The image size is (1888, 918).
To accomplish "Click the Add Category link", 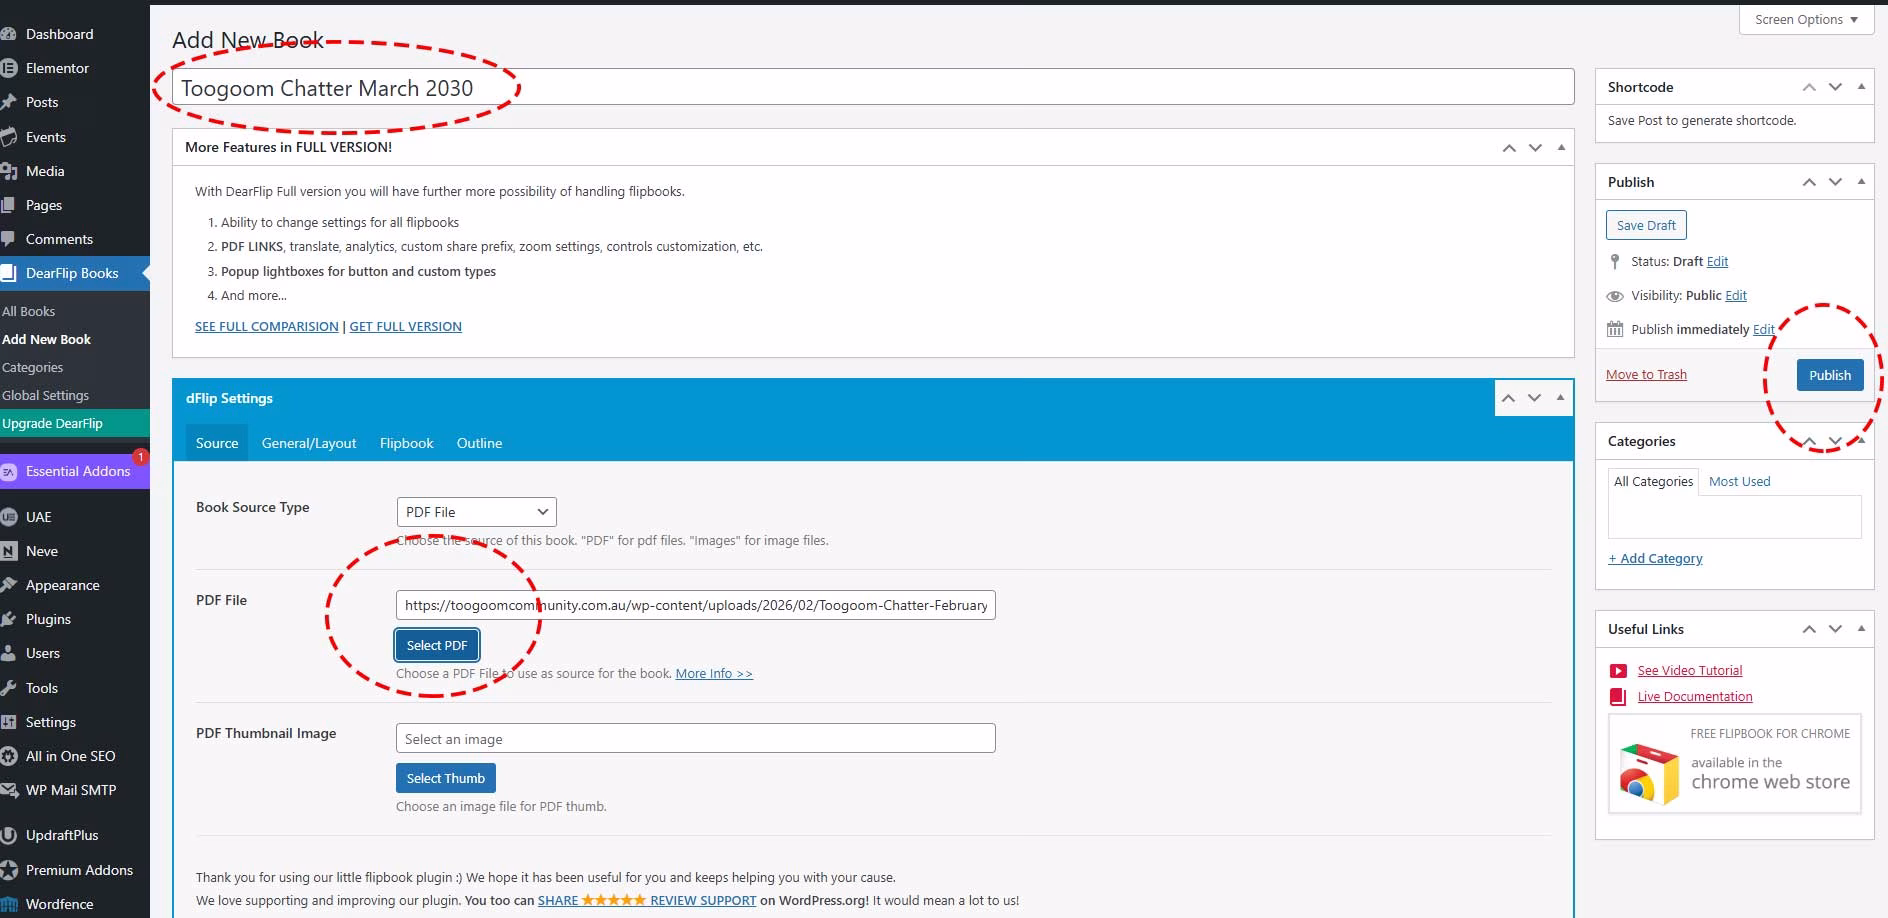I will [1655, 558].
